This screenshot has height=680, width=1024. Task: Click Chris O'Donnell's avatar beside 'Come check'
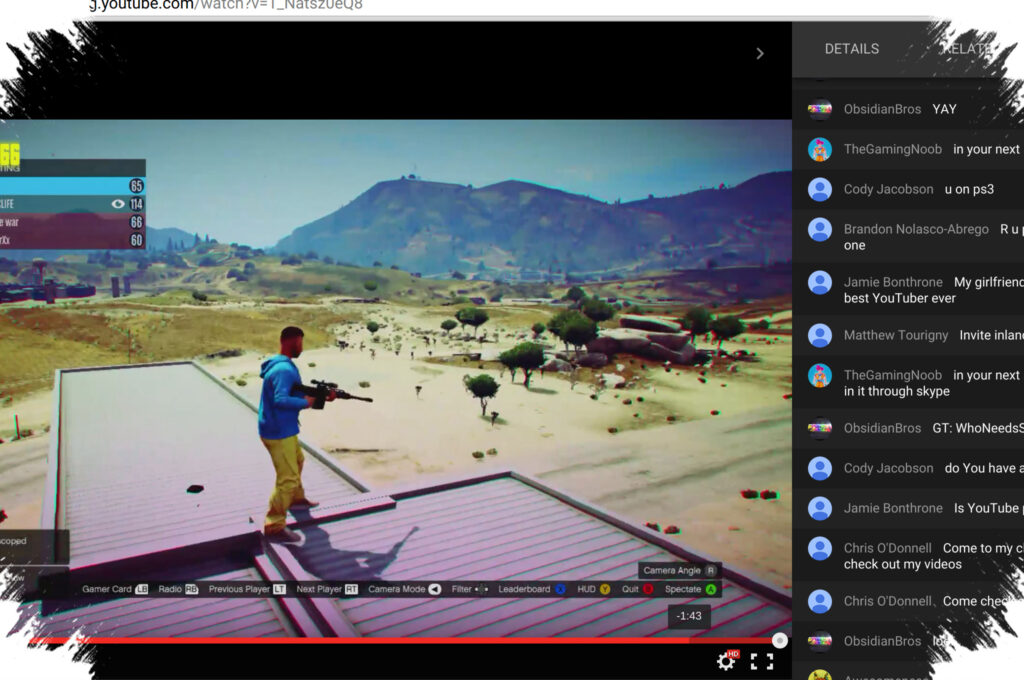[820, 601]
